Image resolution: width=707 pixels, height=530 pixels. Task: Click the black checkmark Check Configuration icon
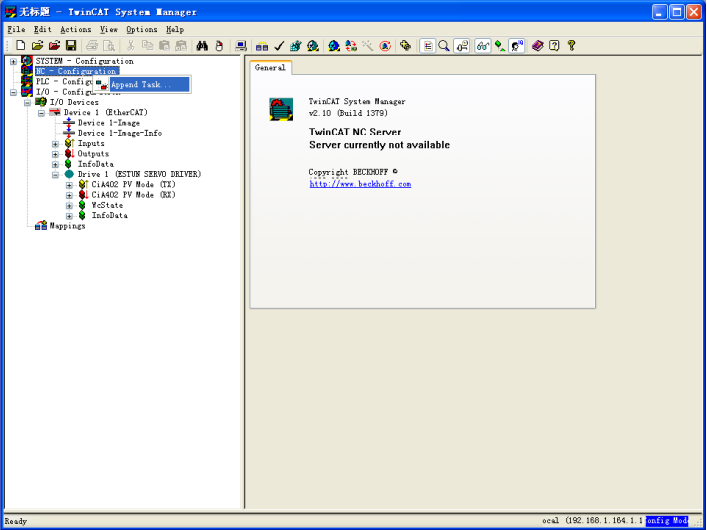pos(279,46)
